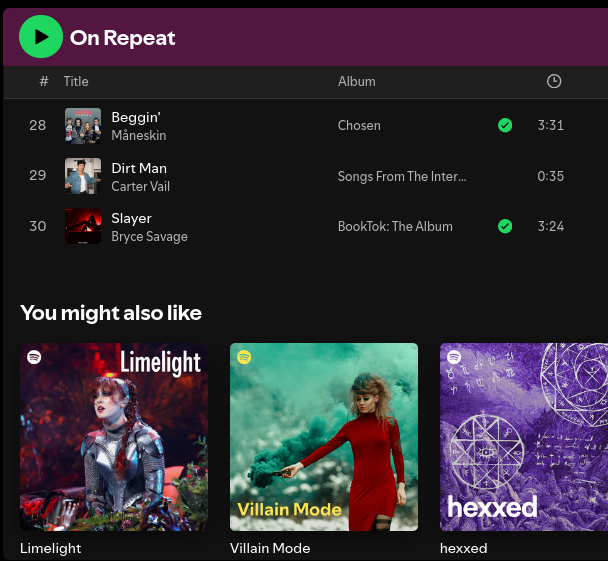Select the Dirt Man track title
This screenshot has width=608, height=561.
point(139,168)
